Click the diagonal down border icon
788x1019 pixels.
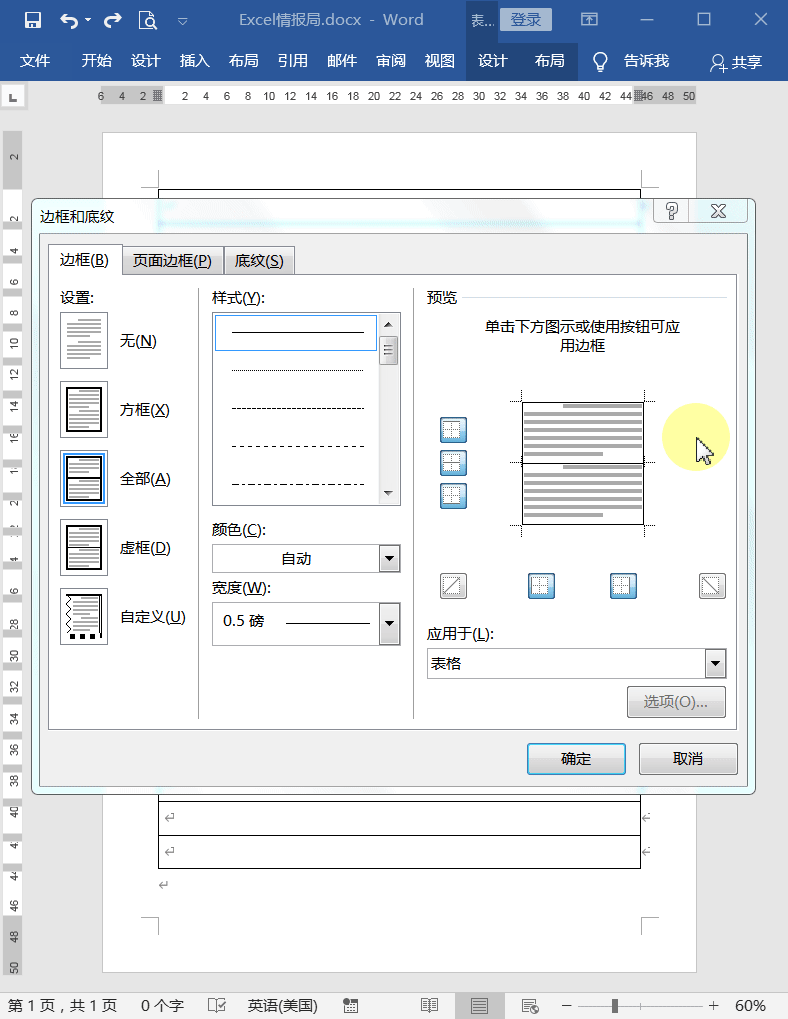coord(712,586)
